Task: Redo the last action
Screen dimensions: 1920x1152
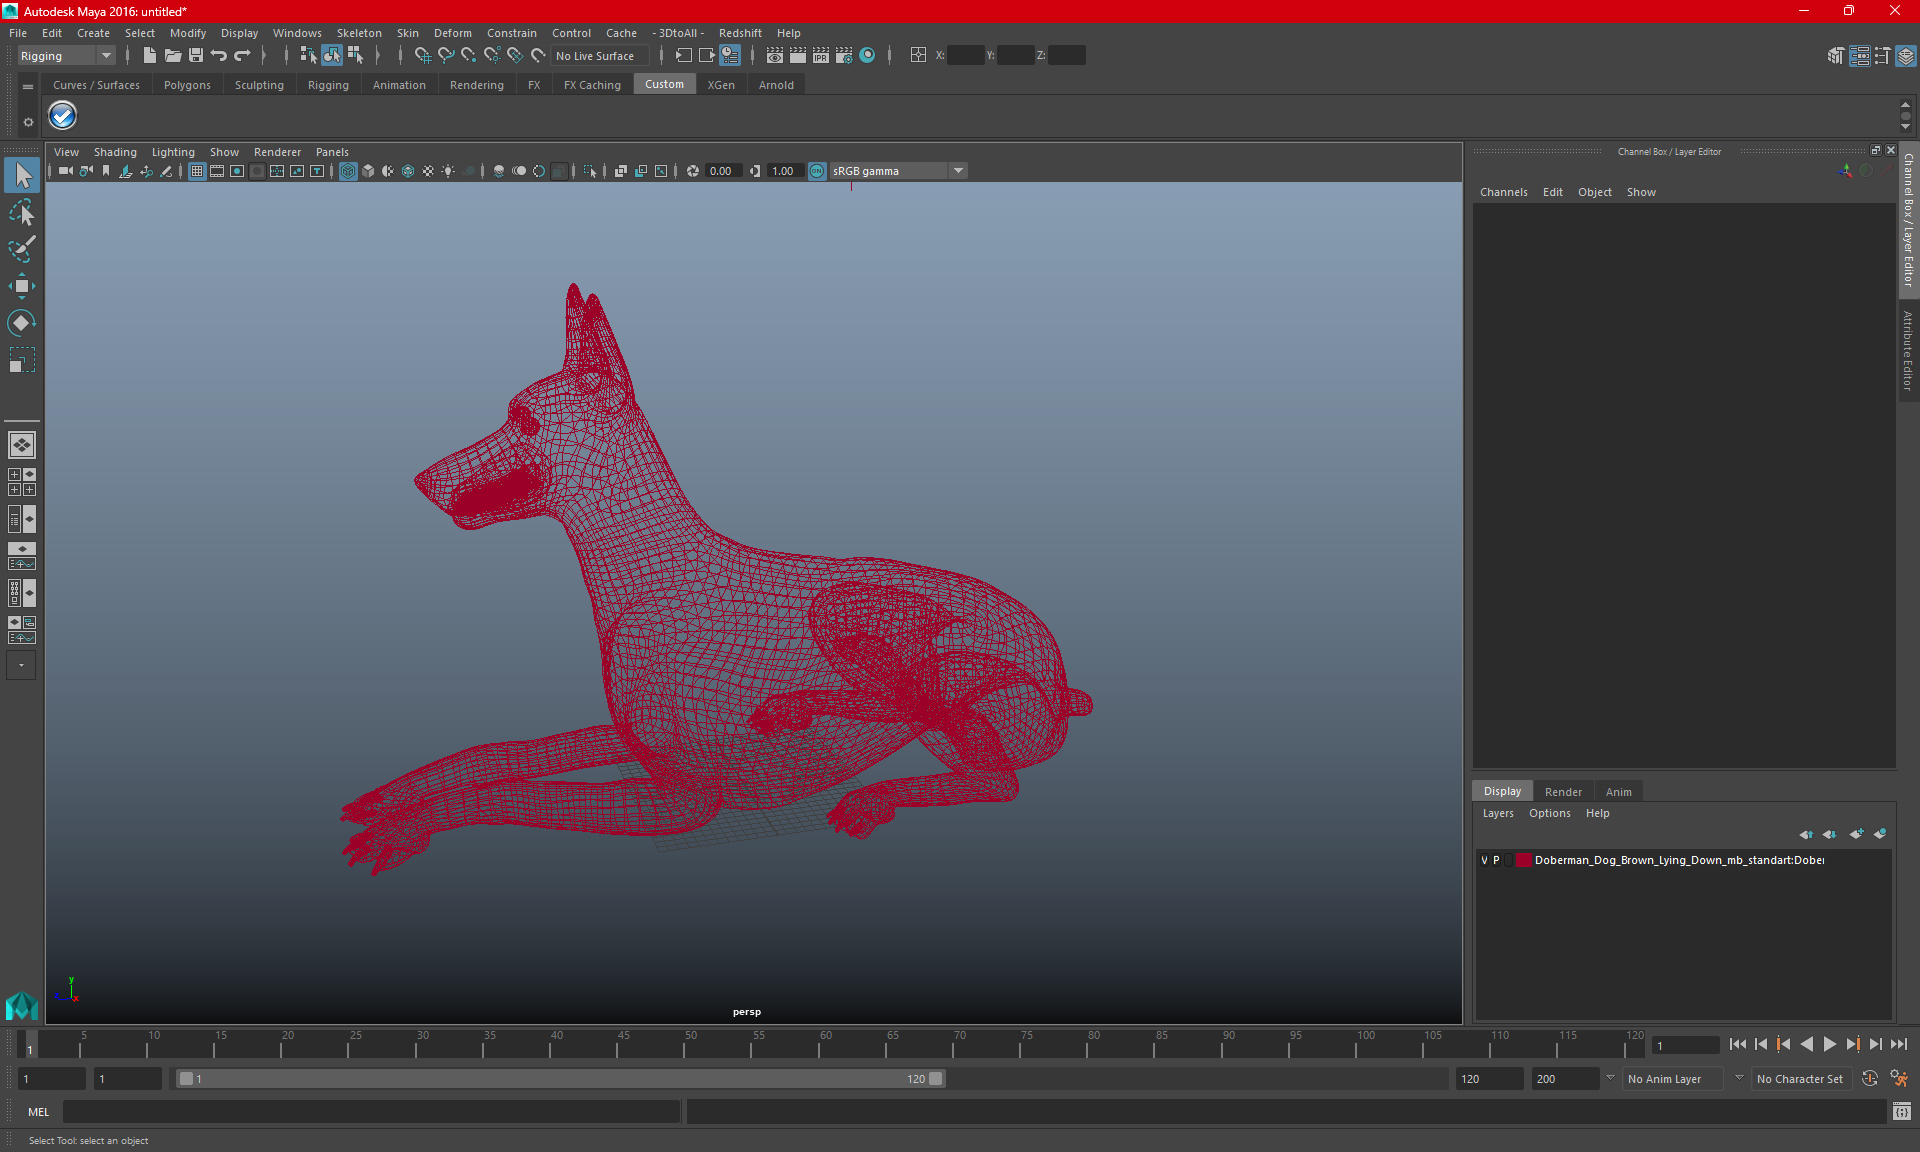Action: tap(243, 56)
